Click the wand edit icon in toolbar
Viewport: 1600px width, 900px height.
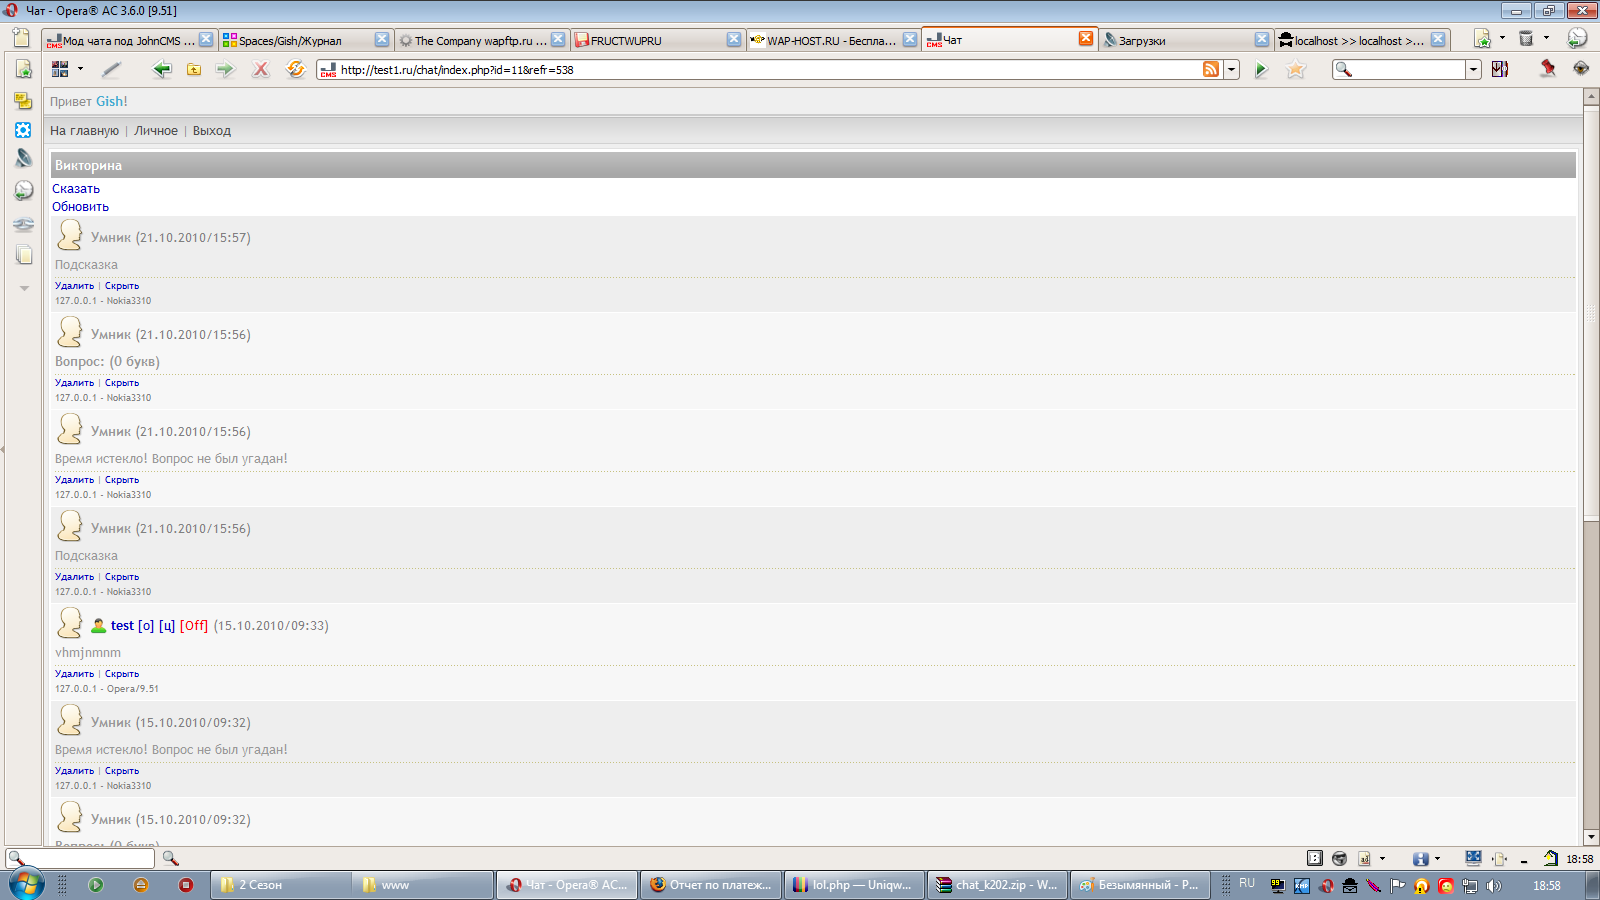click(x=111, y=69)
